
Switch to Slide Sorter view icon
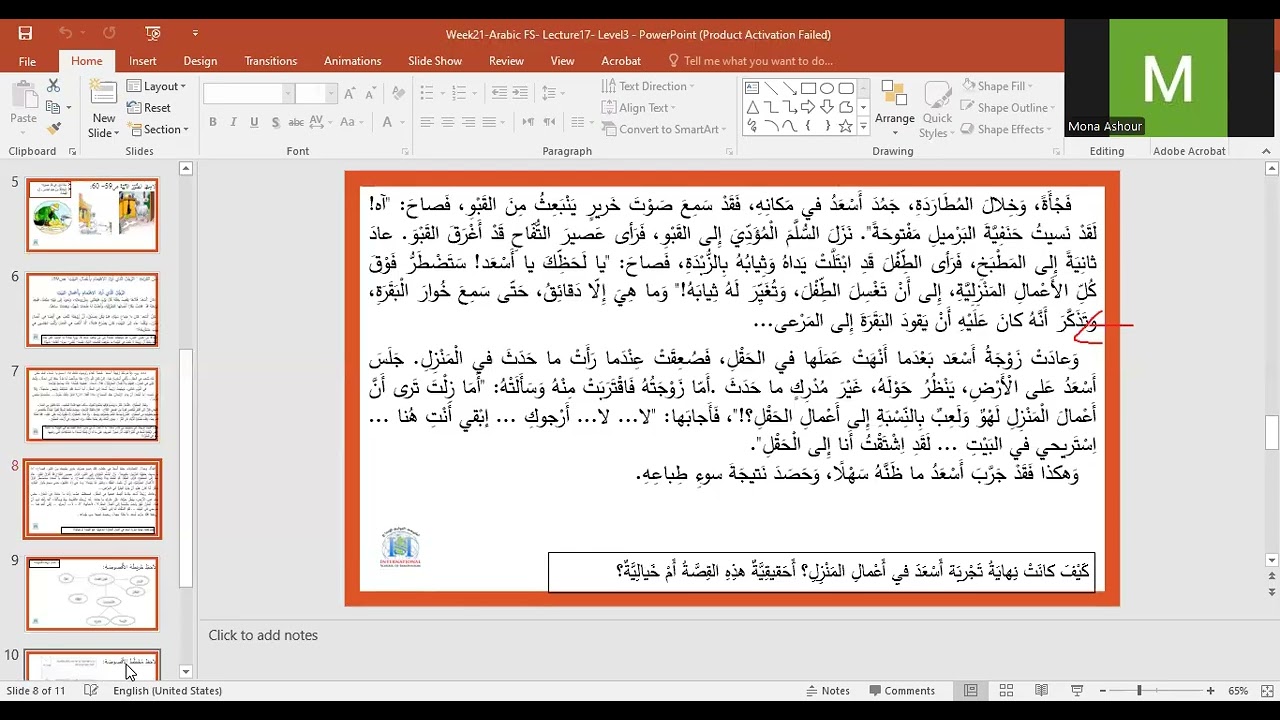click(x=1006, y=690)
